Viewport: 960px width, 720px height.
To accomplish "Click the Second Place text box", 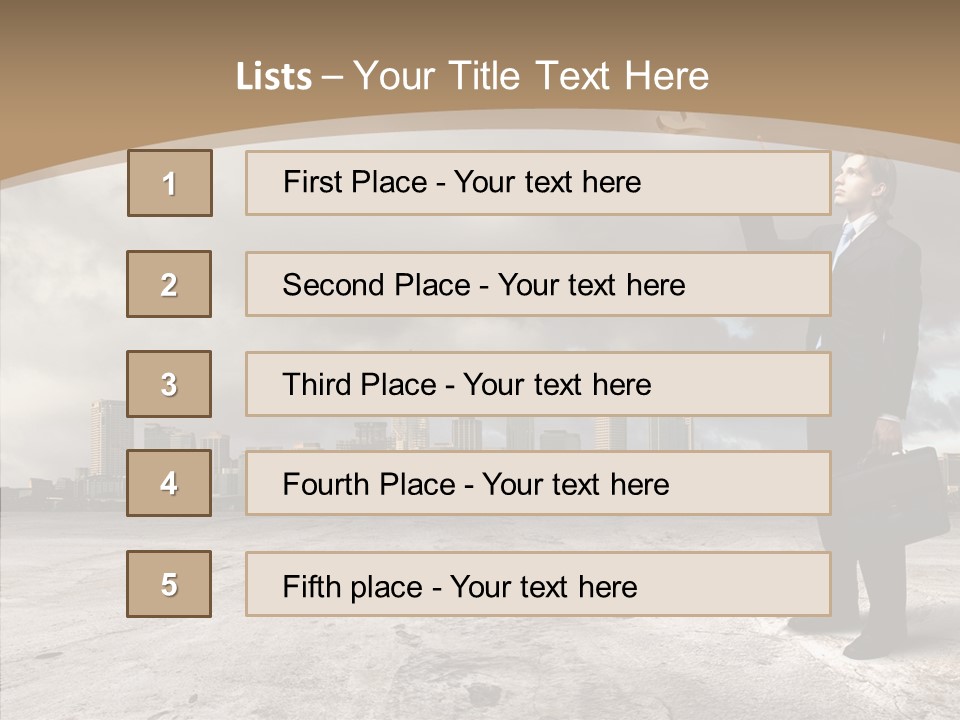I will [x=538, y=284].
